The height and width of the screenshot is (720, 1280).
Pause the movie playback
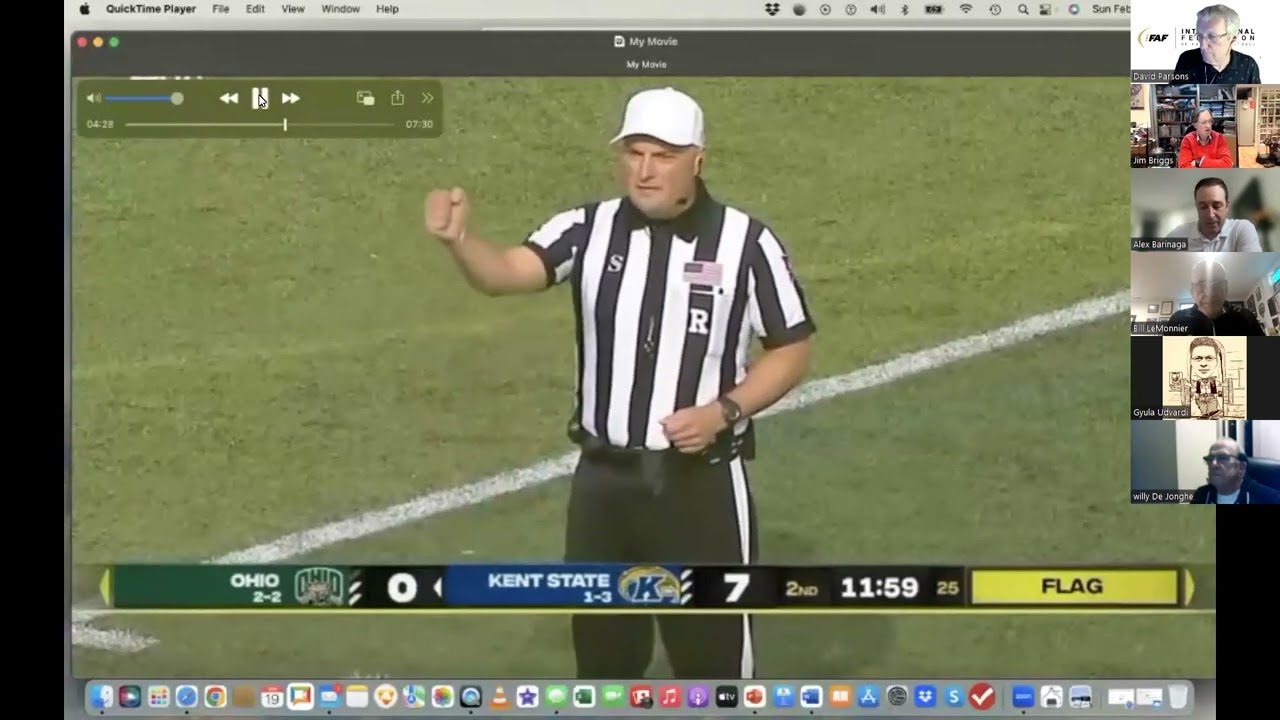pyautogui.click(x=260, y=98)
